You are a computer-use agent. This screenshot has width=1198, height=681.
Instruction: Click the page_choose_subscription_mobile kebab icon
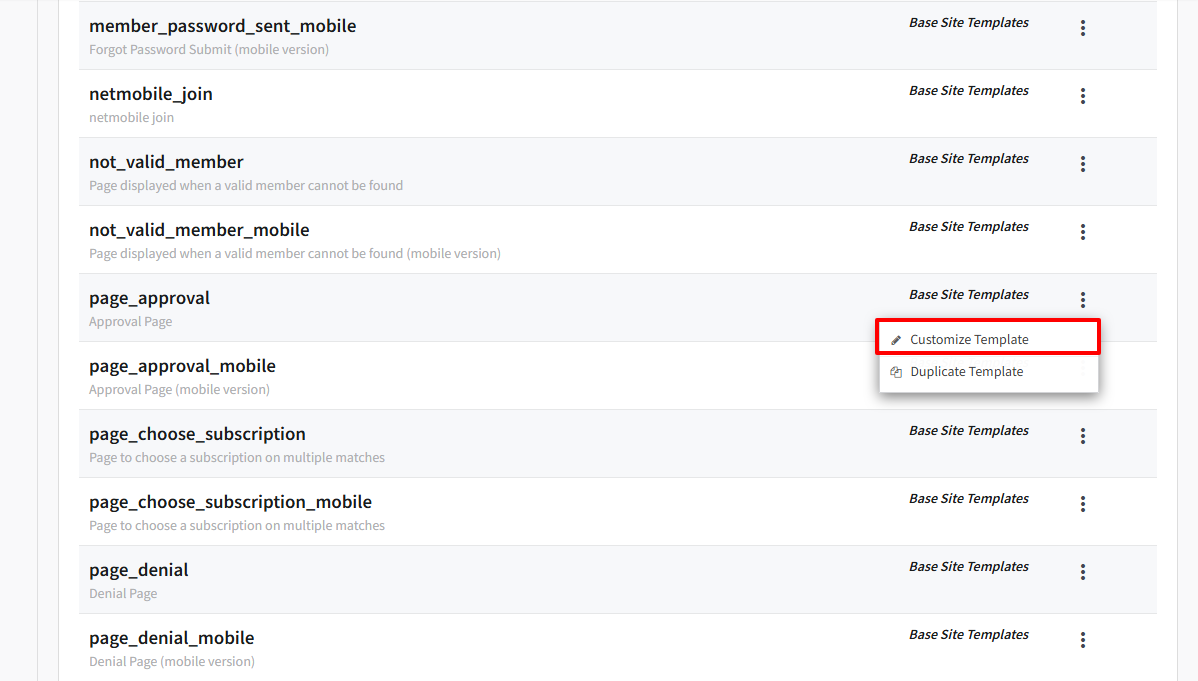(1082, 504)
